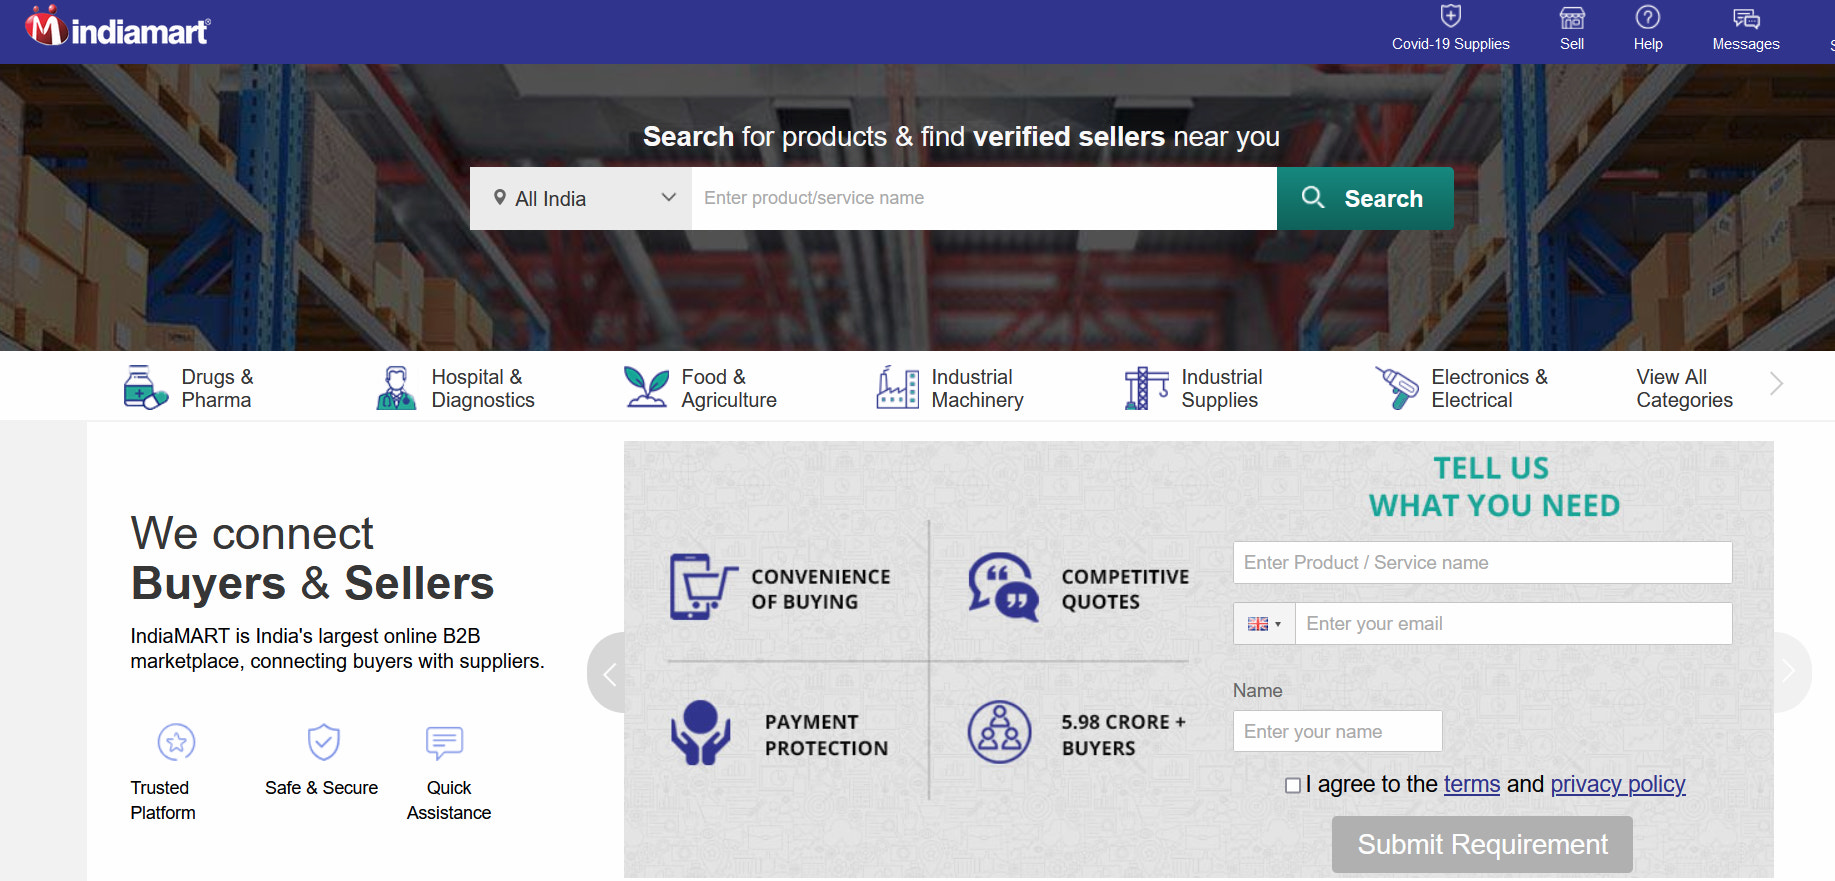The width and height of the screenshot is (1835, 881).
Task: Click the IndiaMART logo
Action: [118, 29]
